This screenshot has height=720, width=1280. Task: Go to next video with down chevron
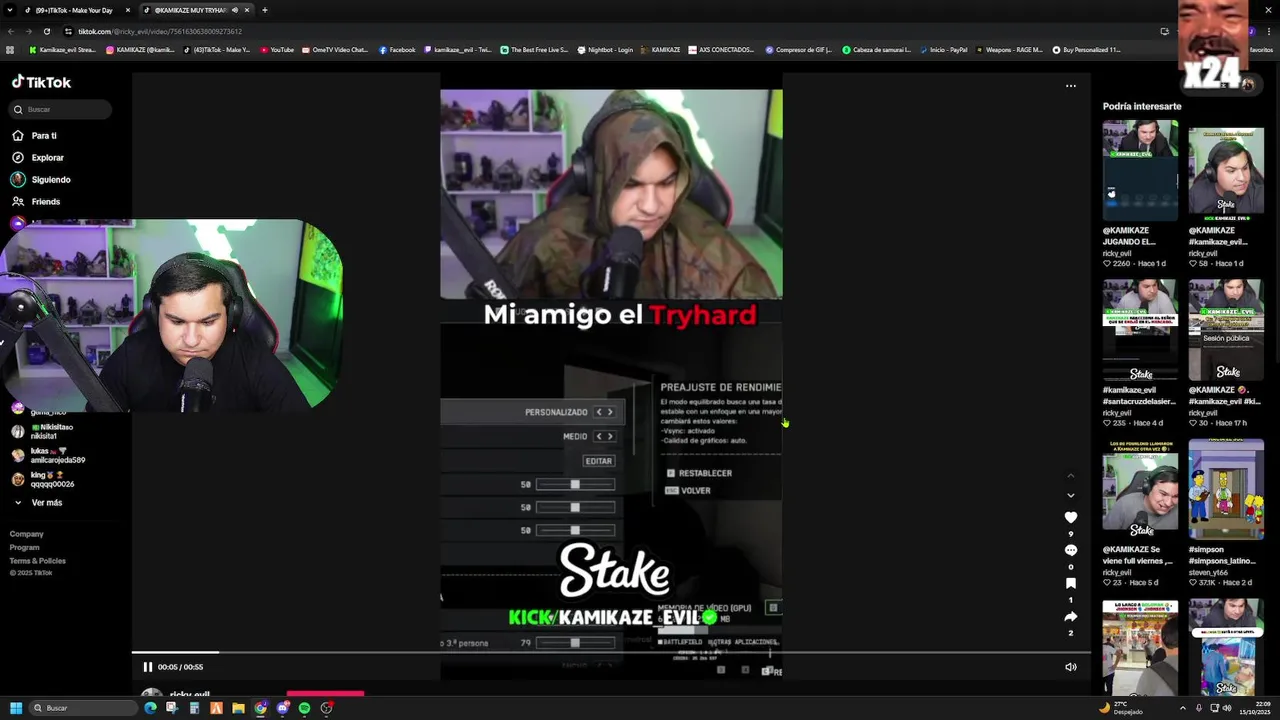[x=1070, y=495]
